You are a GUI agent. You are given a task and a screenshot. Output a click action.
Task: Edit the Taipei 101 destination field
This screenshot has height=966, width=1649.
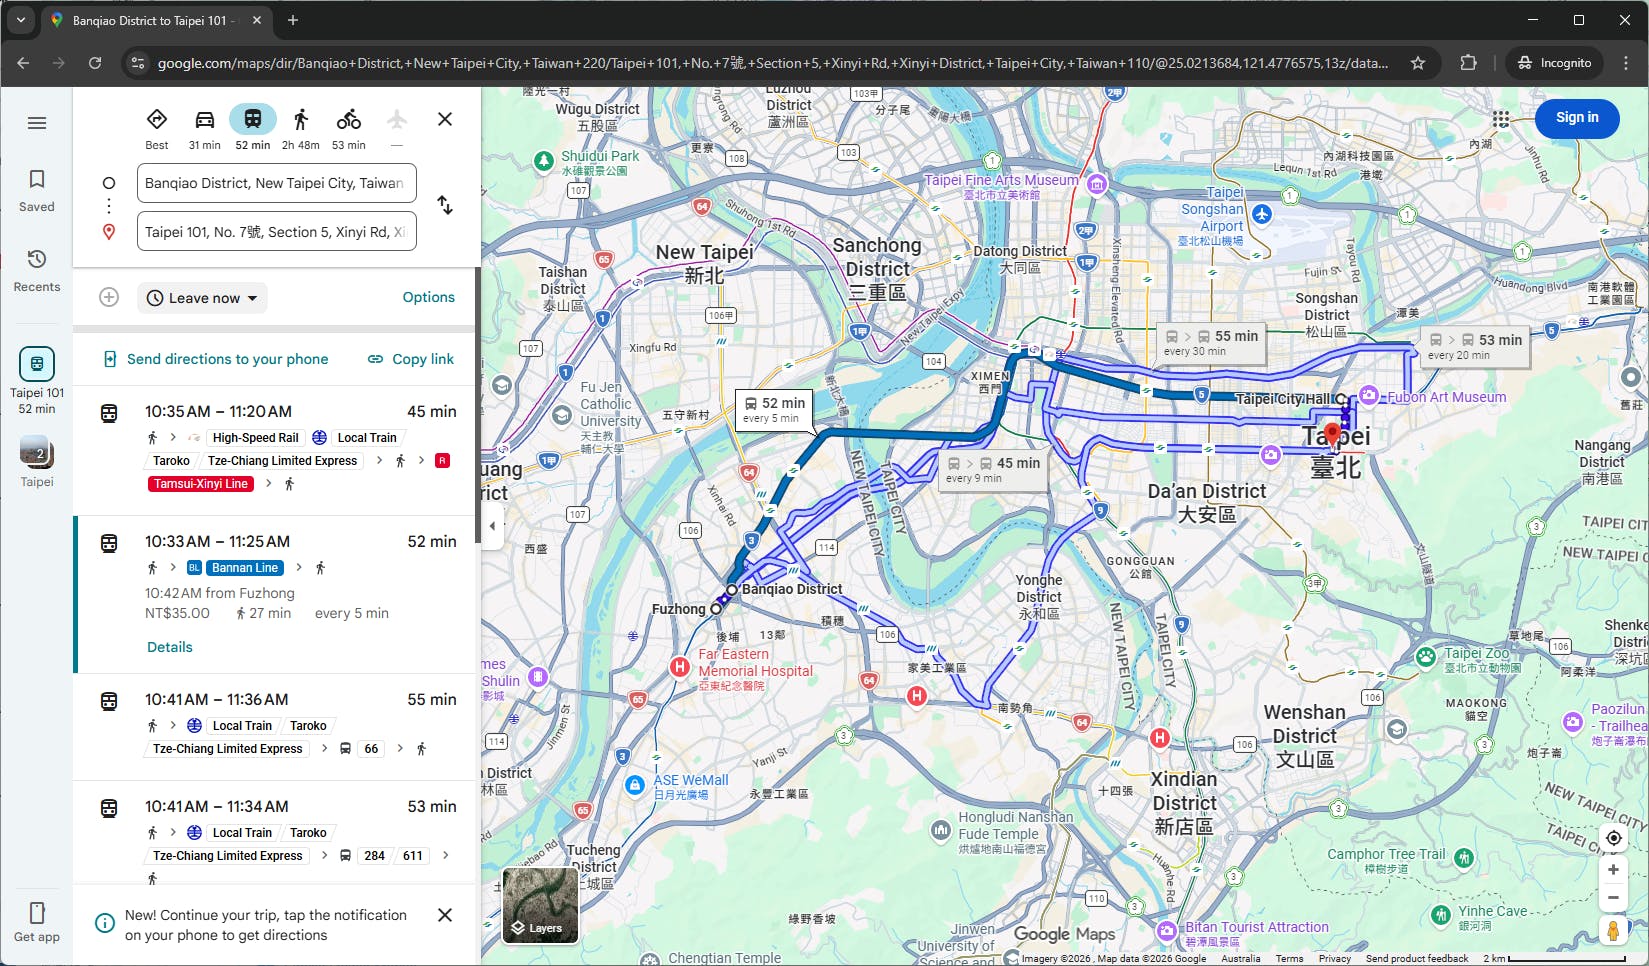277,232
